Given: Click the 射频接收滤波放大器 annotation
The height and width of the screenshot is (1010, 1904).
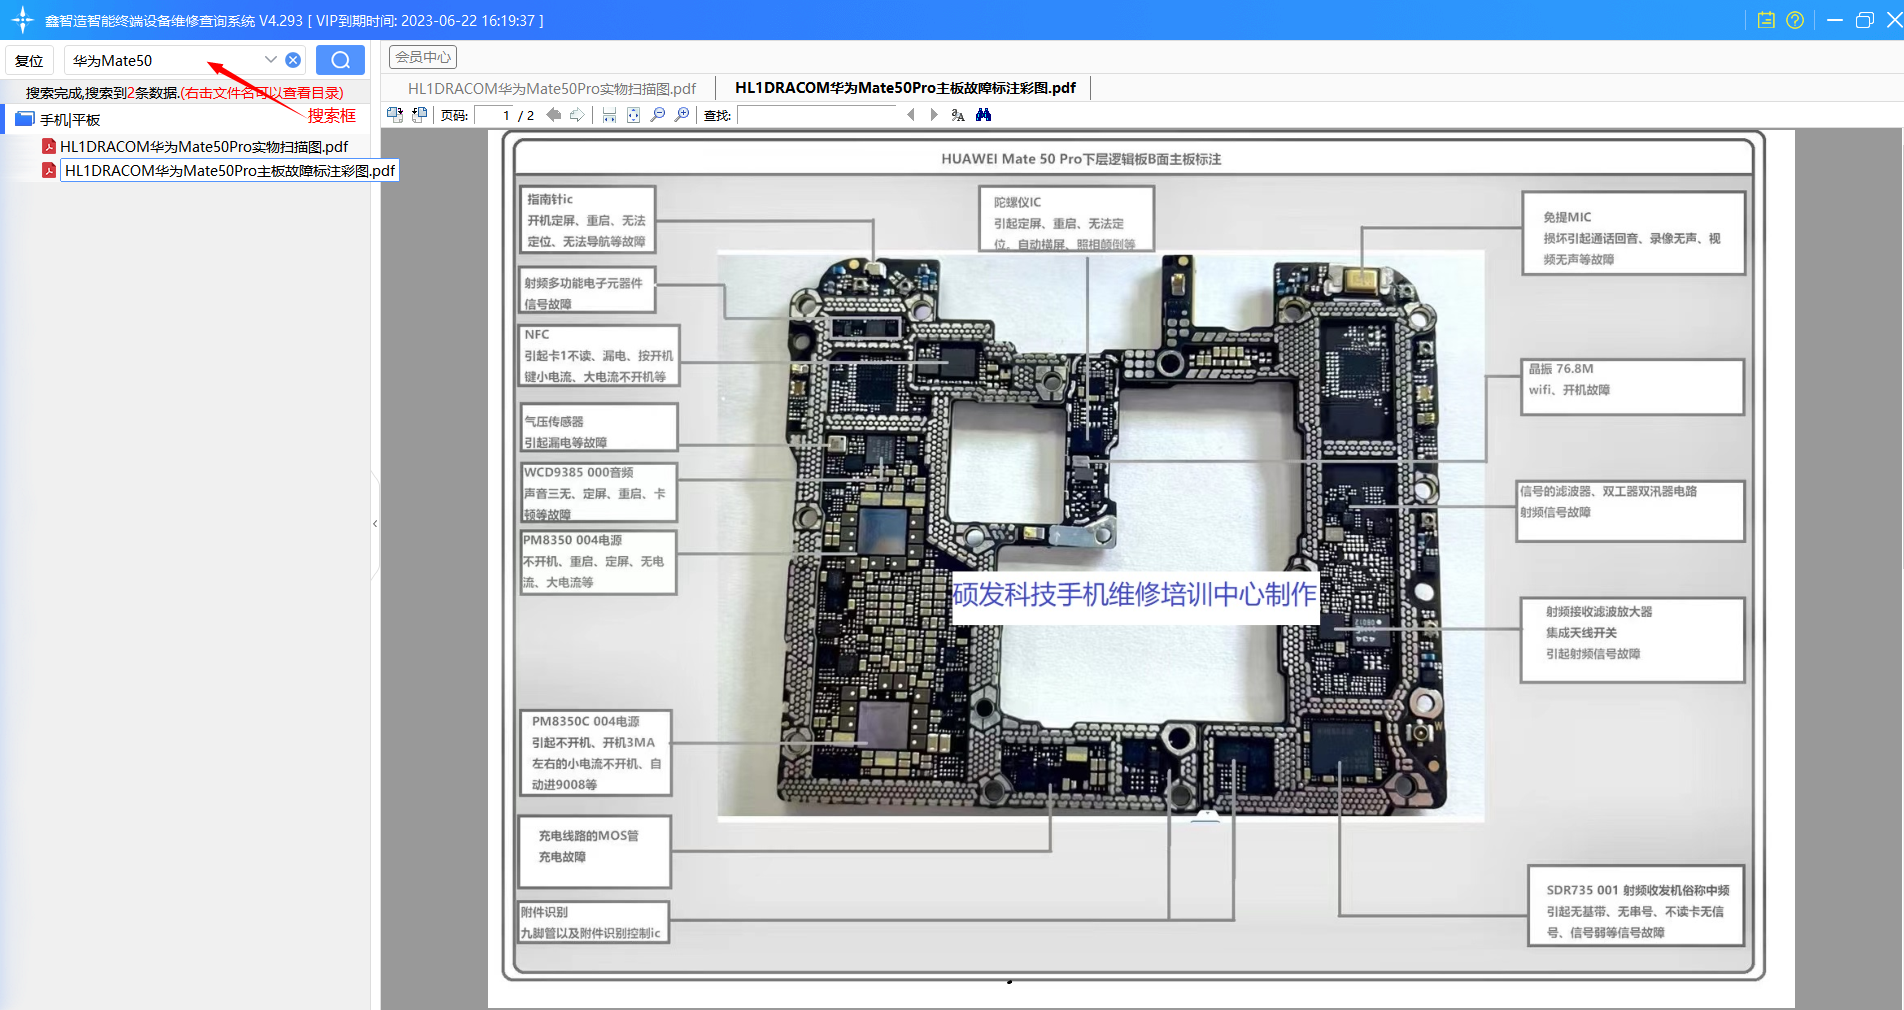Looking at the screenshot, I should pyautogui.click(x=1633, y=640).
